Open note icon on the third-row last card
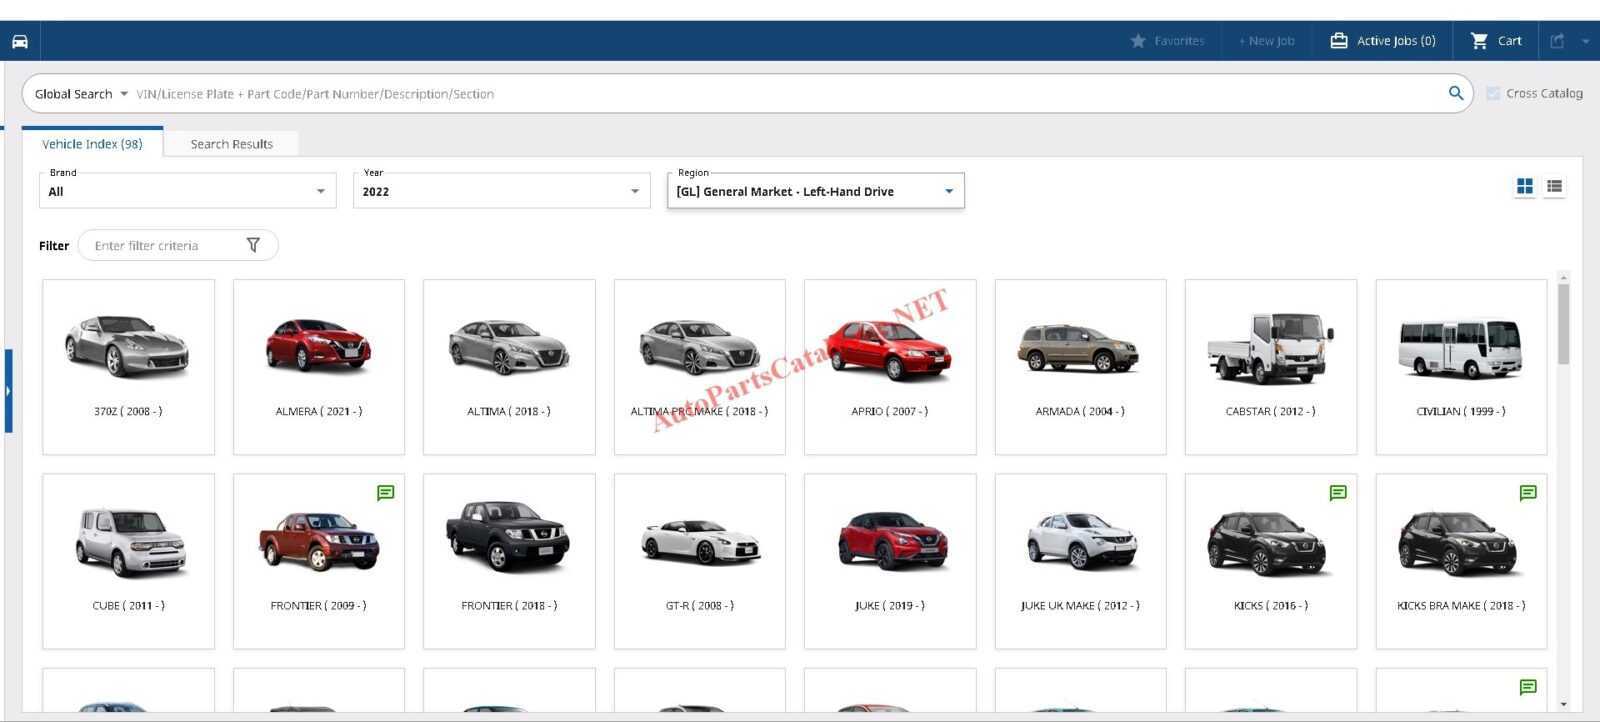The height and width of the screenshot is (722, 1600). [1528, 687]
